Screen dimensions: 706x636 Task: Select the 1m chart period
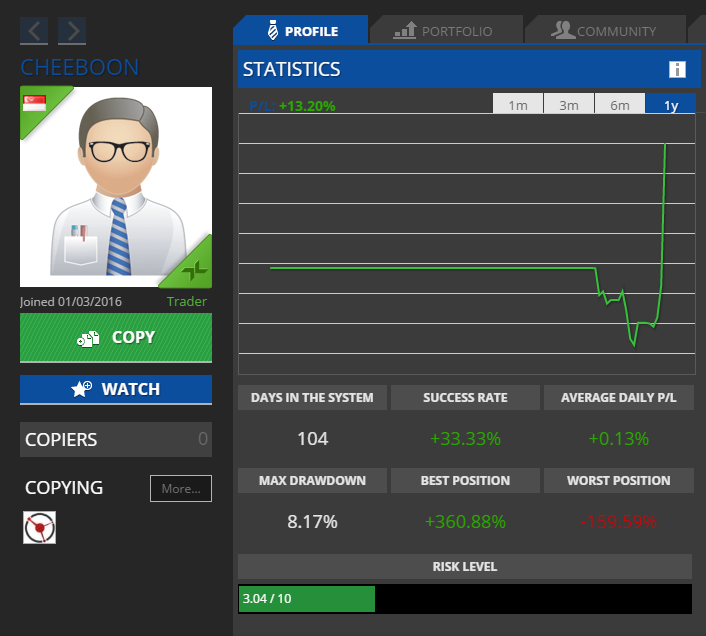click(518, 105)
